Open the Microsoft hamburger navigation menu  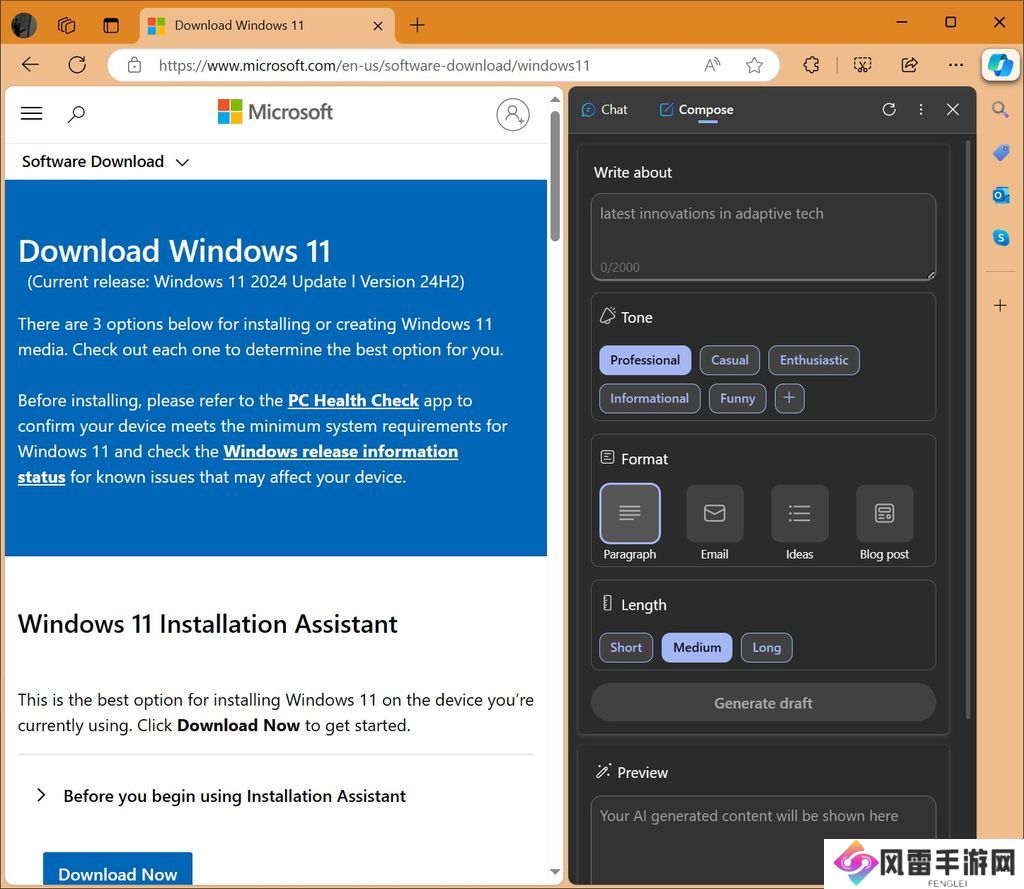coord(32,114)
